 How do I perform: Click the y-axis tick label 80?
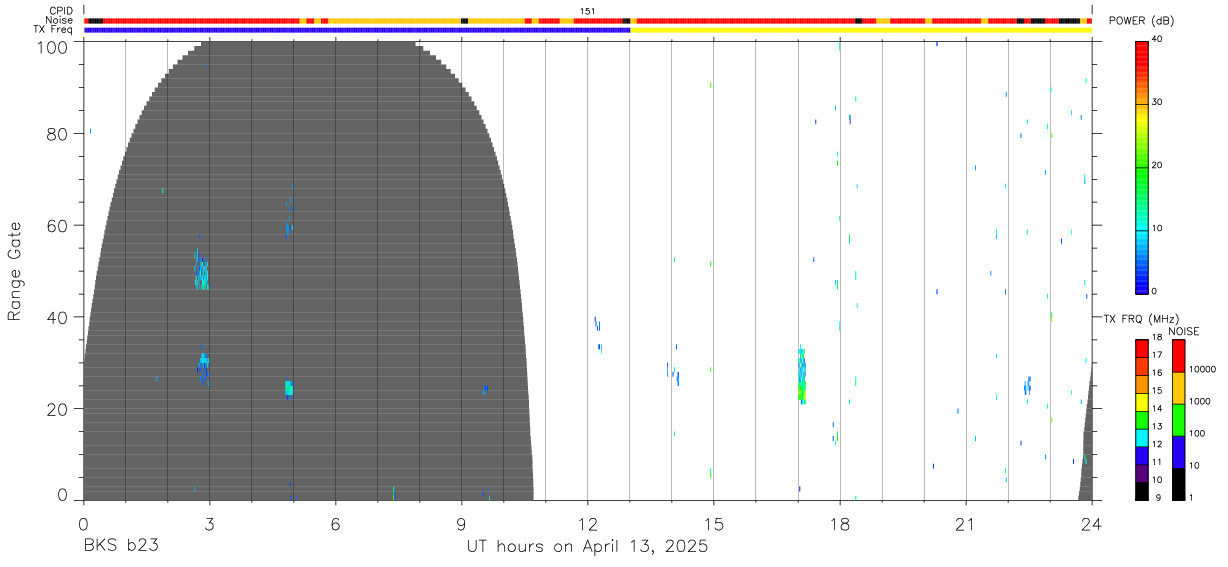[59, 134]
